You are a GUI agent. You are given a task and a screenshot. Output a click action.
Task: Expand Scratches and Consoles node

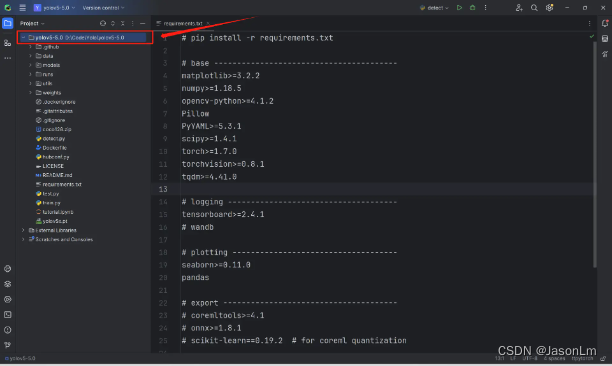pyautogui.click(x=23, y=239)
